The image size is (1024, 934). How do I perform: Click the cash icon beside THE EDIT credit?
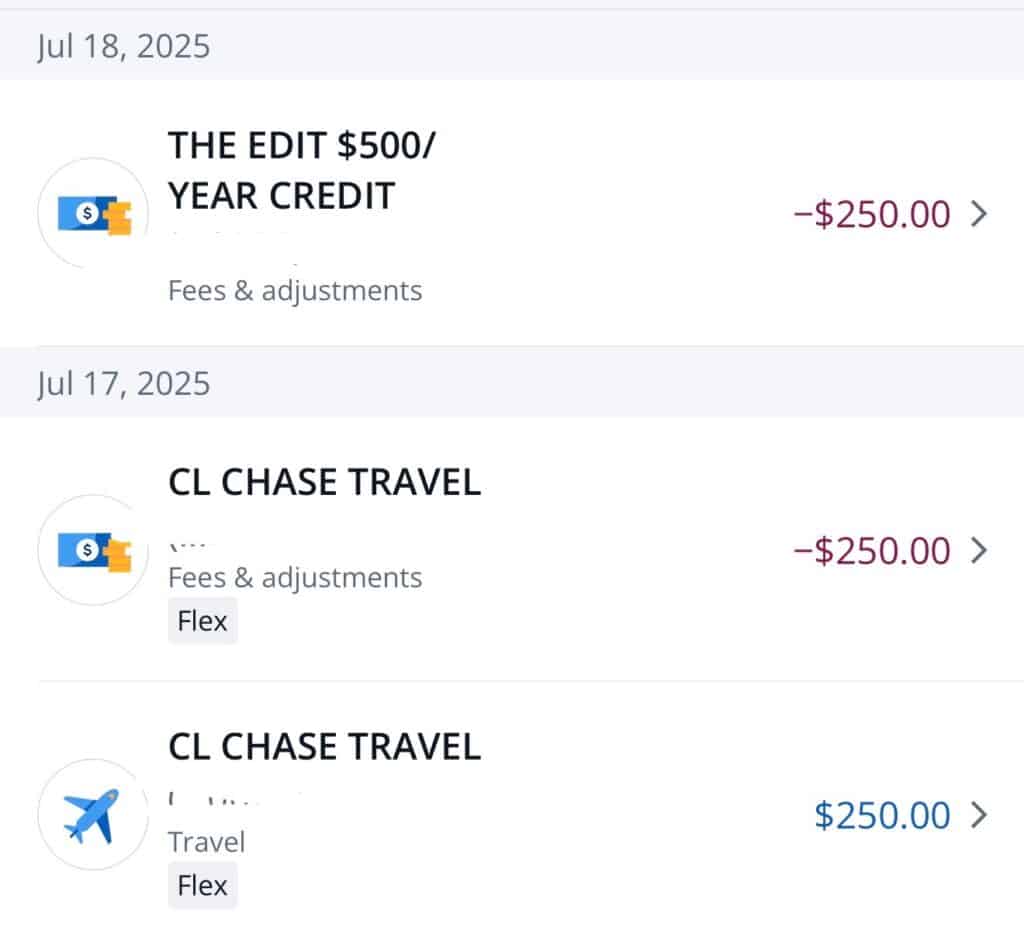click(x=94, y=214)
